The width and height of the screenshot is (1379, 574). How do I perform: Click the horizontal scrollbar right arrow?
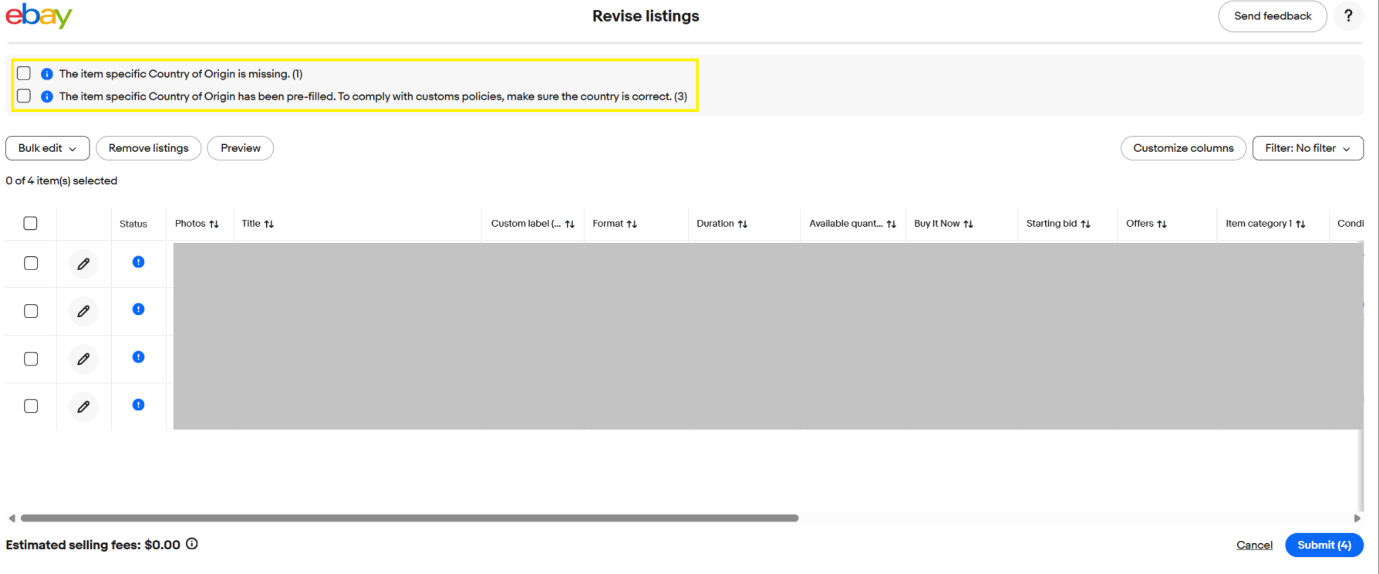point(1357,518)
